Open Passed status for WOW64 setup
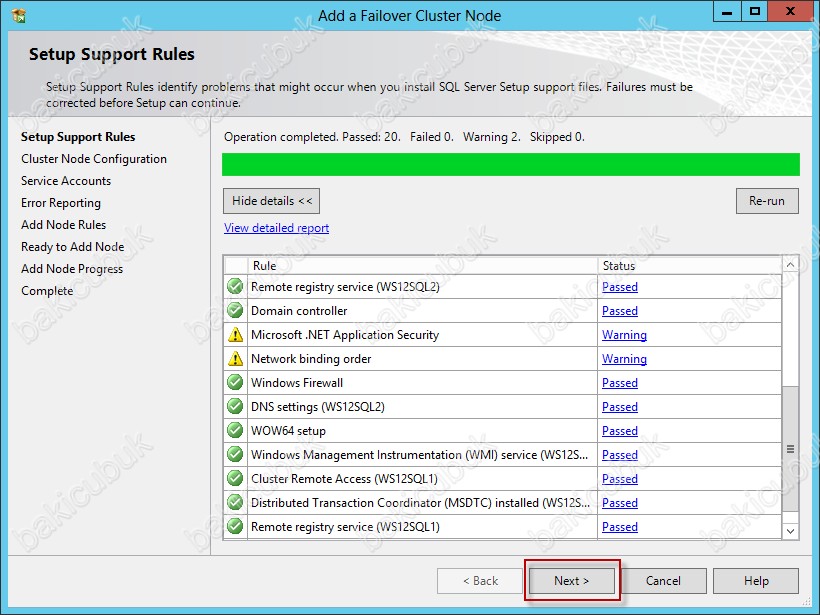 [620, 431]
